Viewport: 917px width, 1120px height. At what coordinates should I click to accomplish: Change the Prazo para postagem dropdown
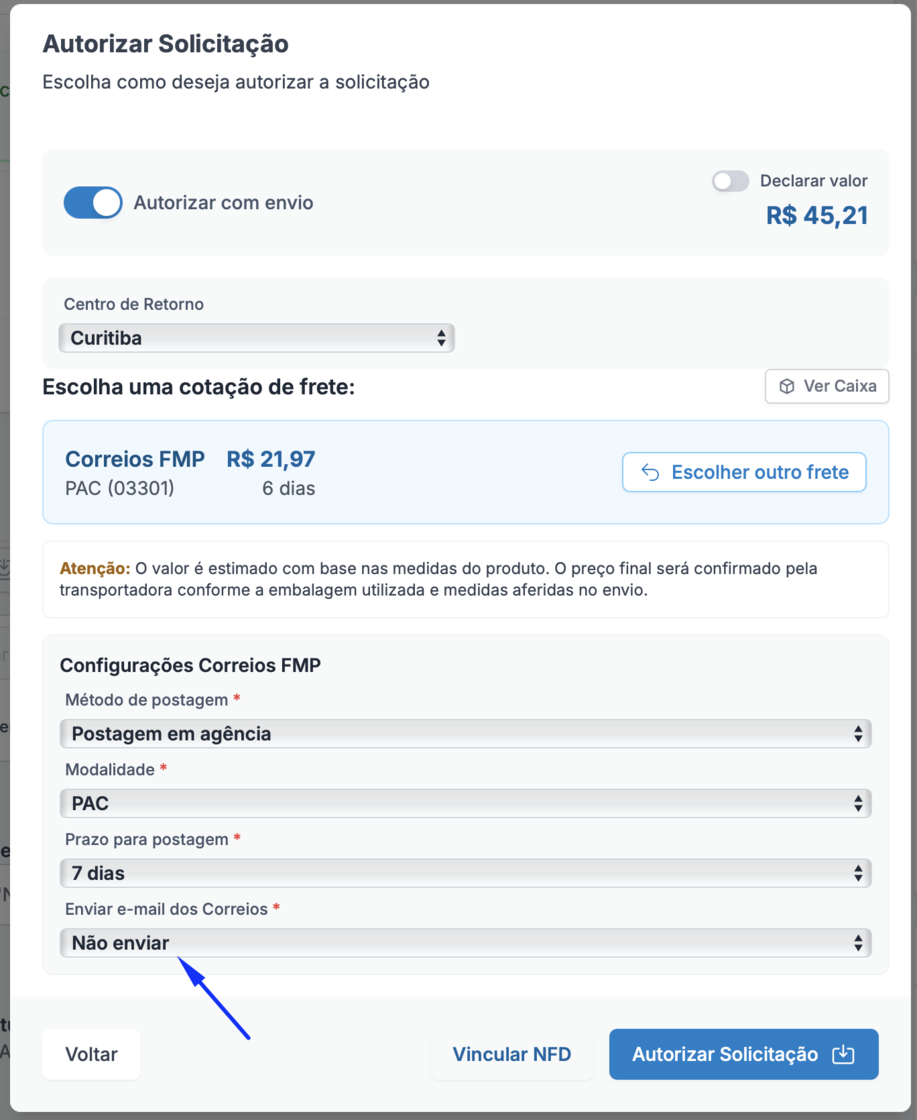[465, 873]
